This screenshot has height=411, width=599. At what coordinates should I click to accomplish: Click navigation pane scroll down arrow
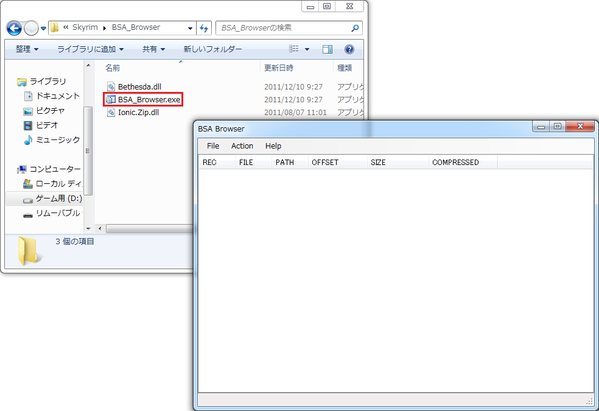88,229
